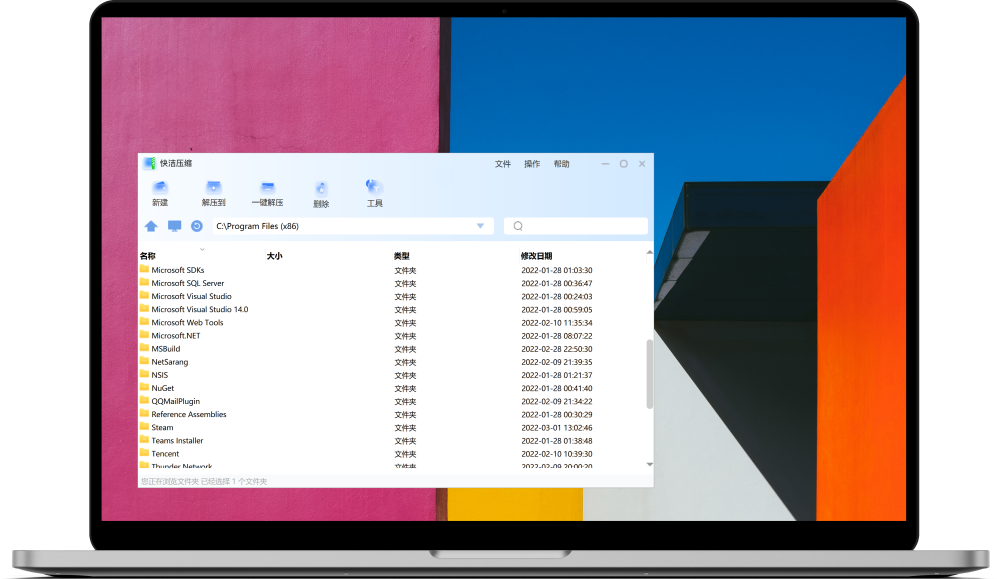The height and width of the screenshot is (579, 997).
Task: Click the 删除 (Delete) toolbar icon
Action: 321,189
